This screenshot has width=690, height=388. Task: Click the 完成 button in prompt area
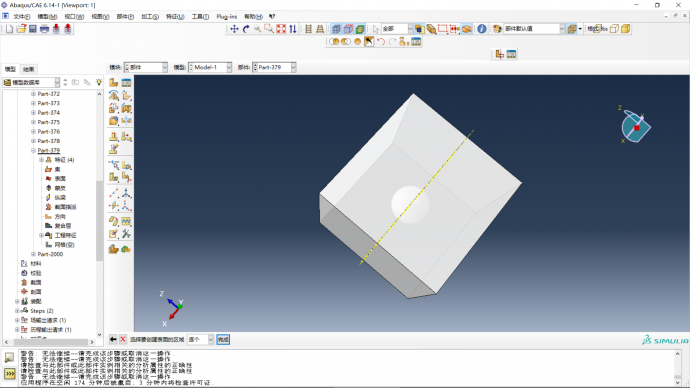[x=223, y=340]
